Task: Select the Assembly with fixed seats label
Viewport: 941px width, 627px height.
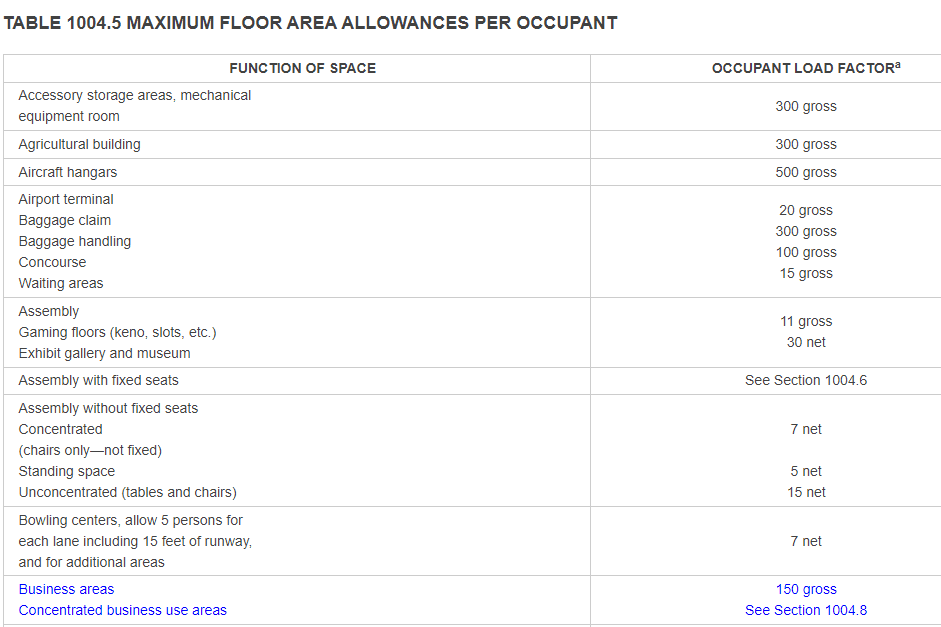Action: point(98,380)
